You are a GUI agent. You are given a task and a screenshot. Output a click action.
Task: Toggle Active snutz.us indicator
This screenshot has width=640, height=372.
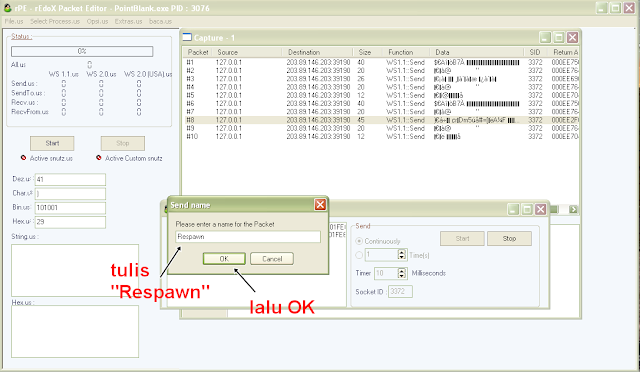coord(23,158)
